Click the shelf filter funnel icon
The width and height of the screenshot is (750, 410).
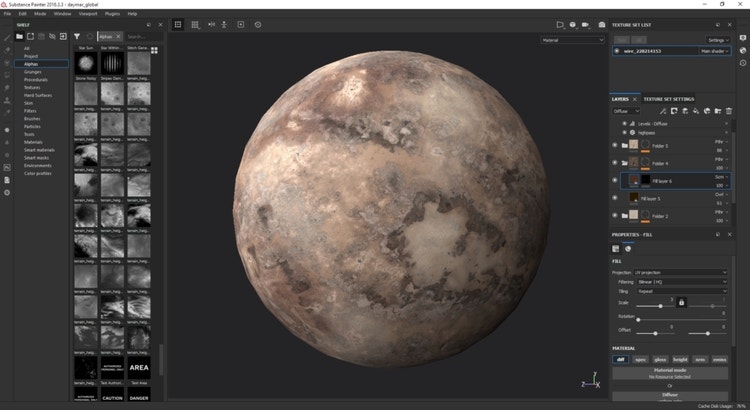coord(77,36)
